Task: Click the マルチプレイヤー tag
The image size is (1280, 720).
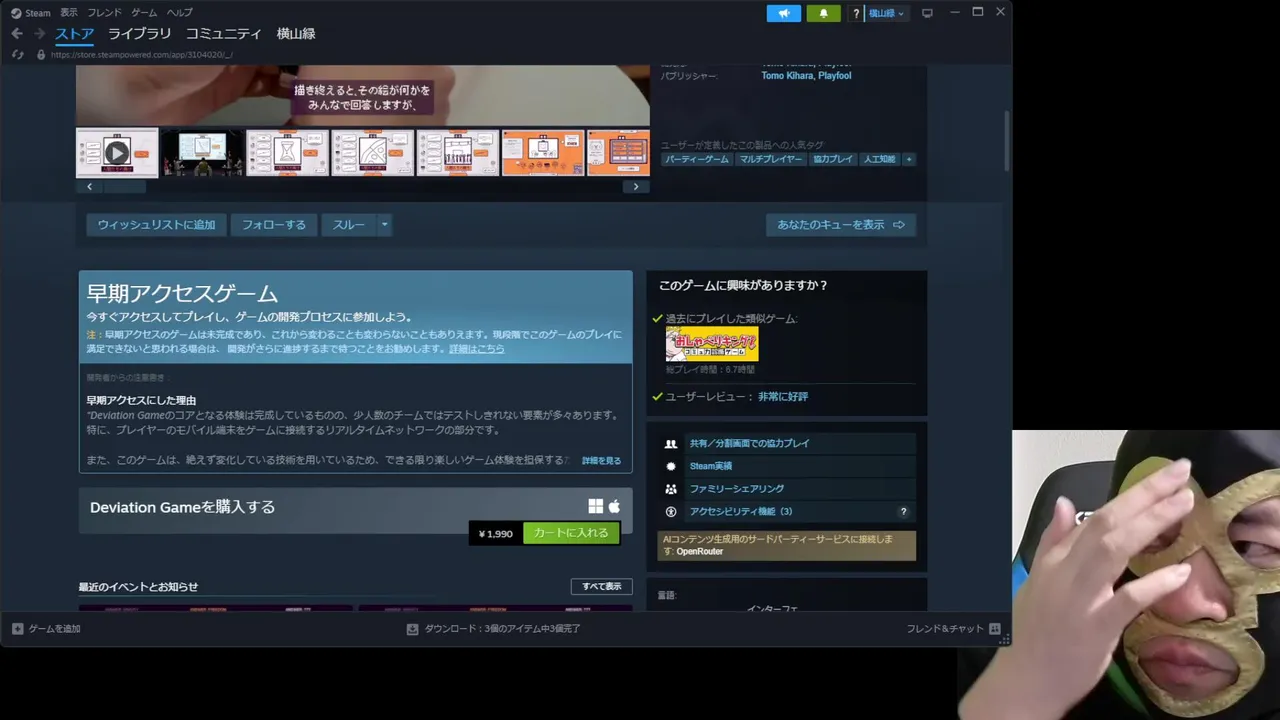Action: (x=771, y=159)
